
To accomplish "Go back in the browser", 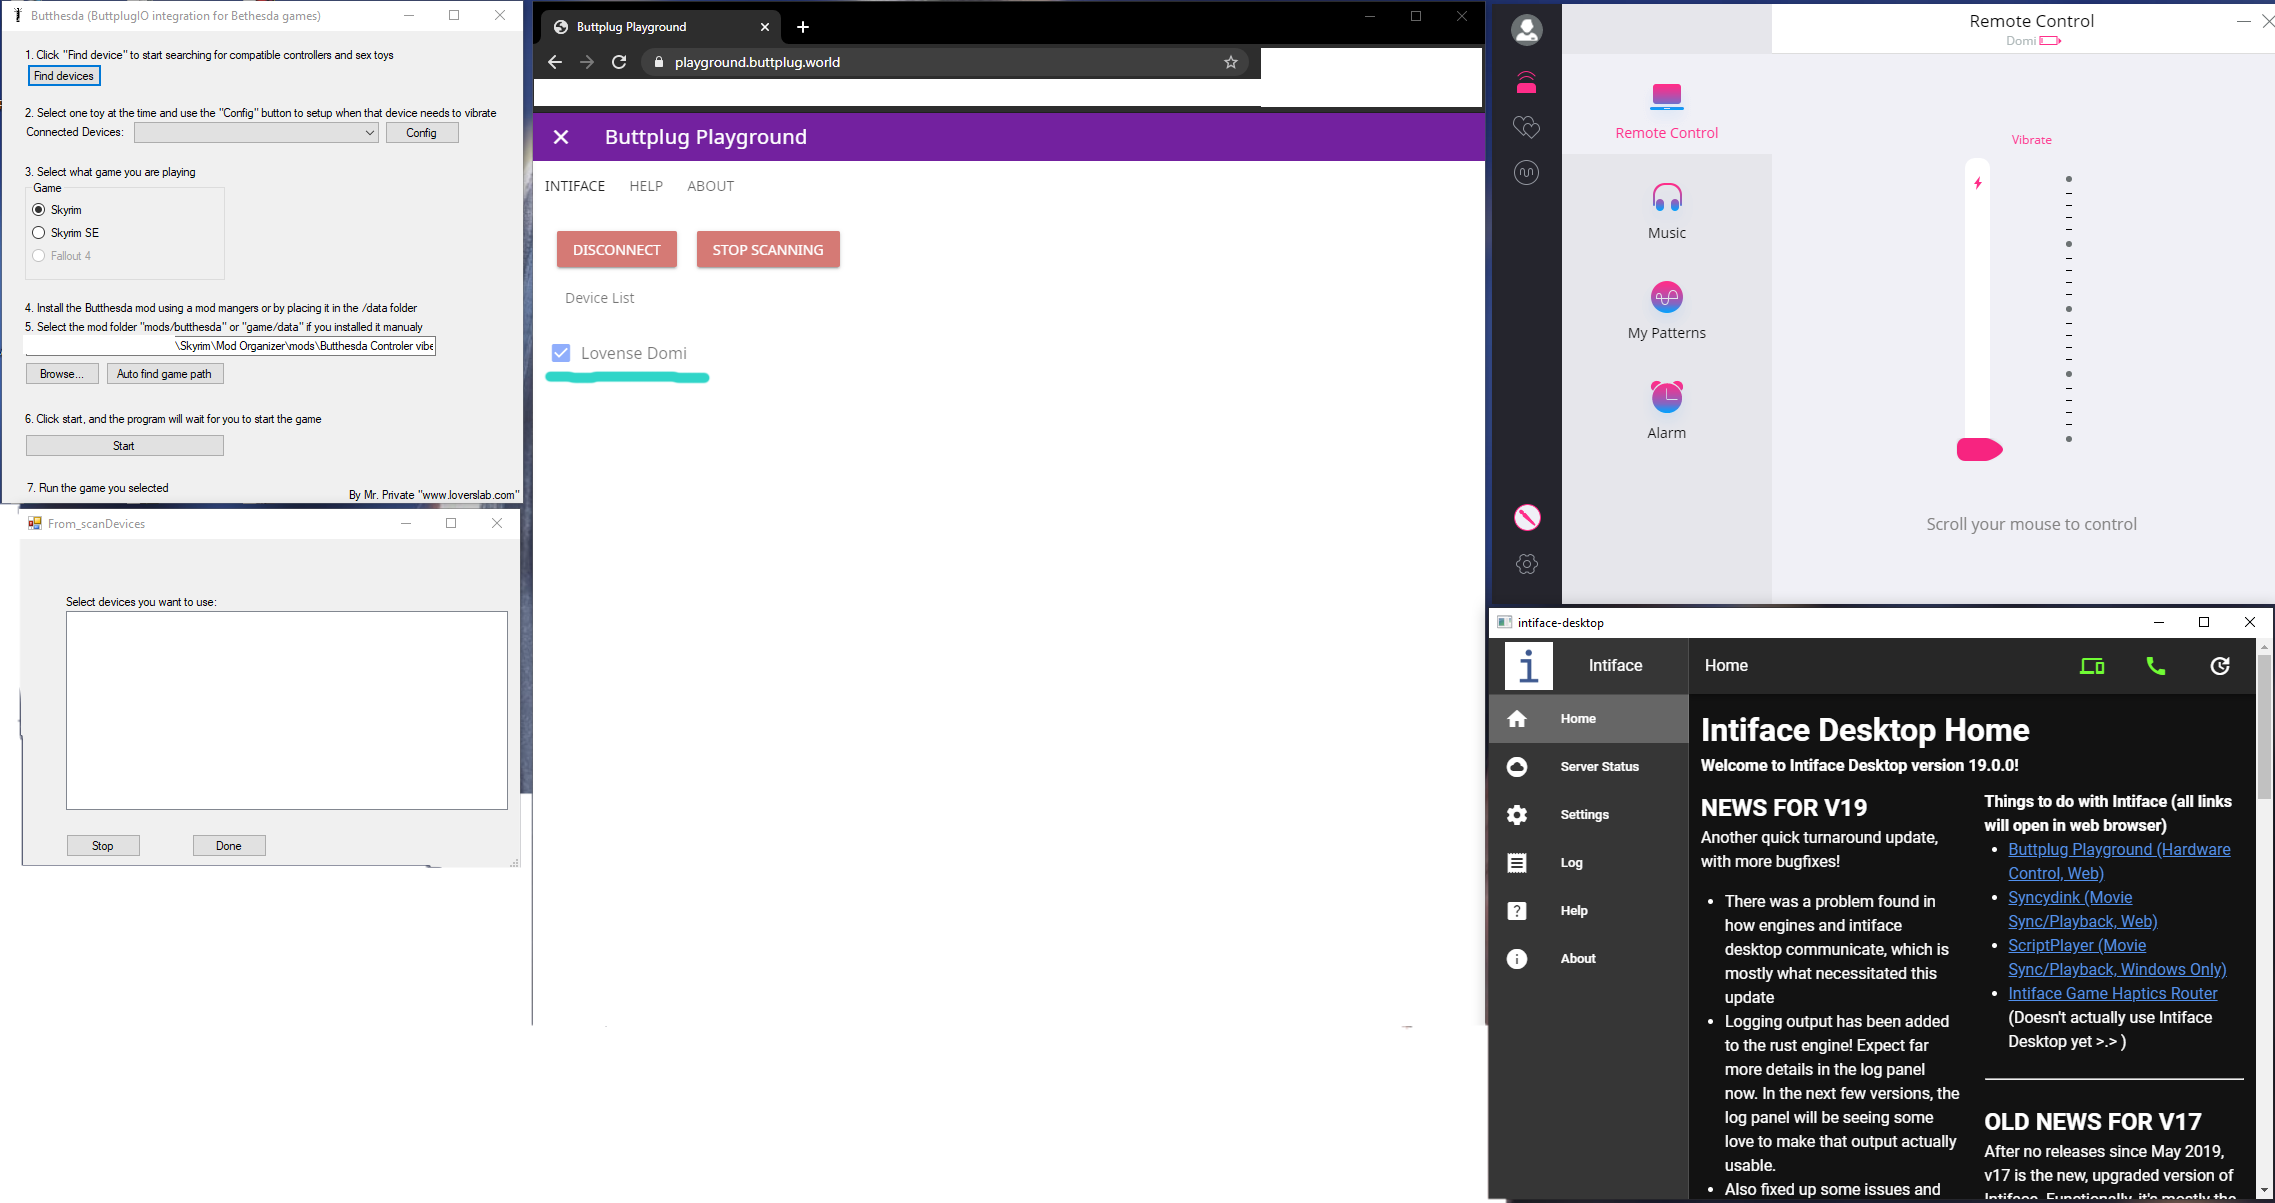I will point(555,62).
